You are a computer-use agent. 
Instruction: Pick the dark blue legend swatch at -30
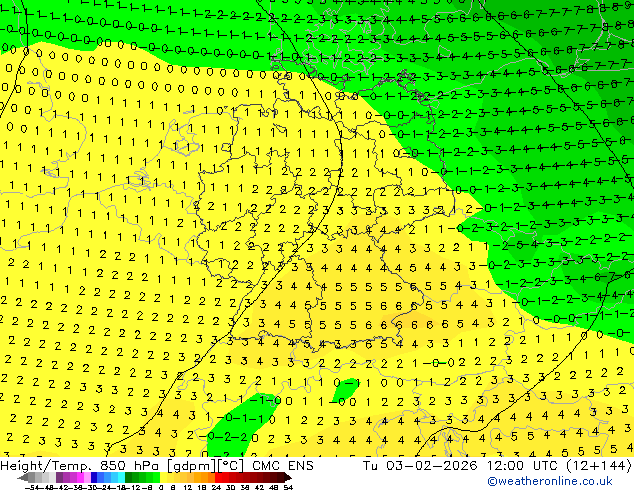click(94, 477)
